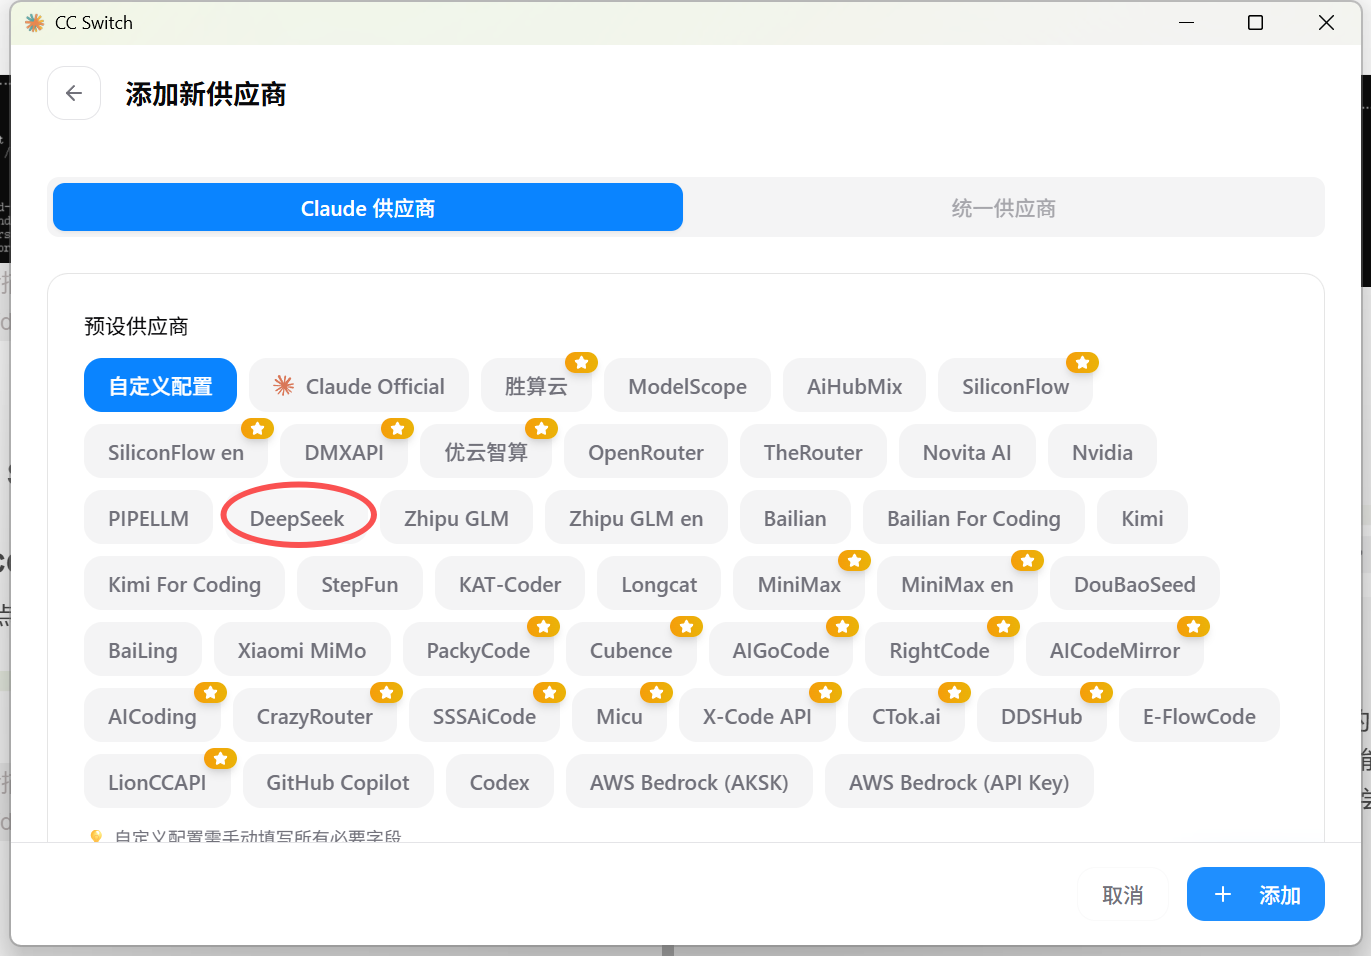Pick GitHub Copilot preset

click(338, 781)
